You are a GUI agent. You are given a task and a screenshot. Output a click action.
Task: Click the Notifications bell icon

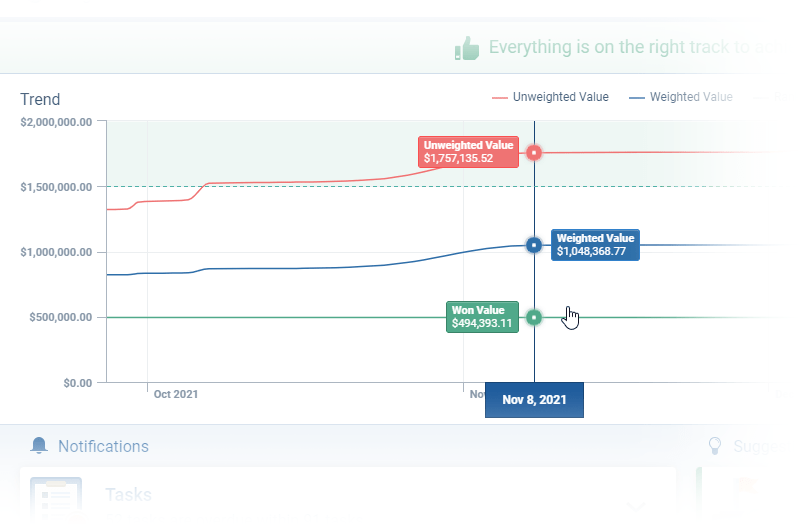point(40,446)
